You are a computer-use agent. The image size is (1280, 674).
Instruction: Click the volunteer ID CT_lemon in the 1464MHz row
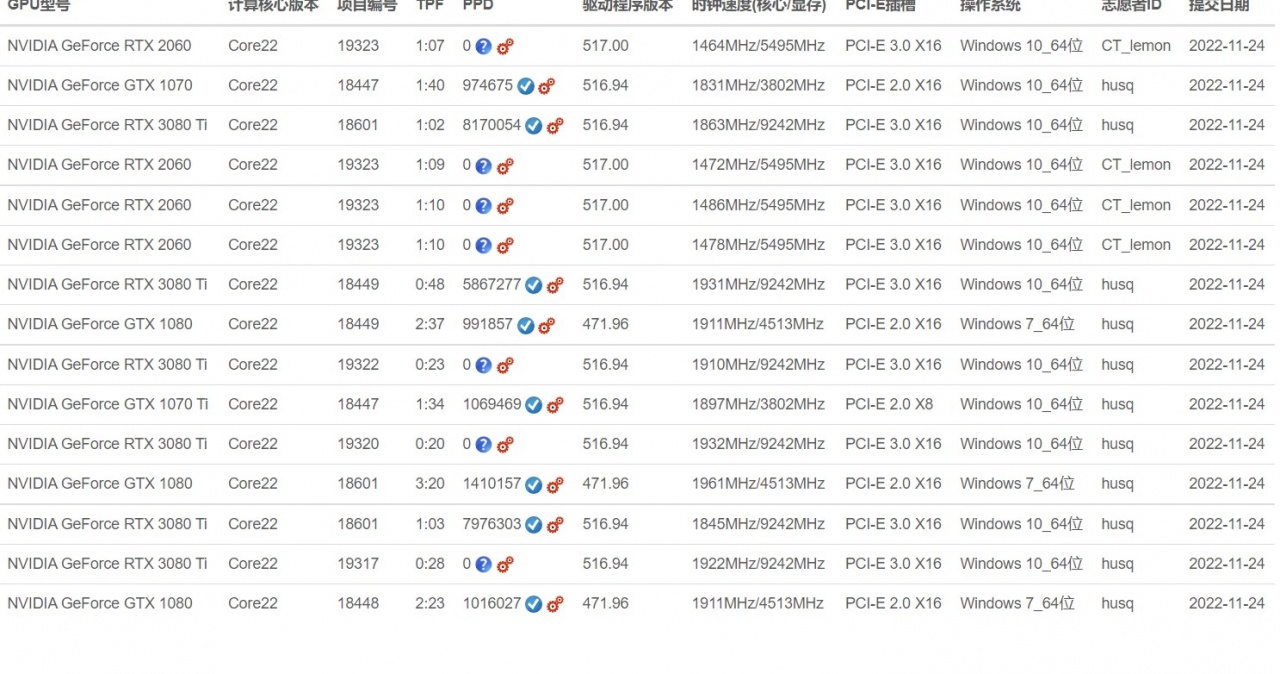coord(1136,45)
